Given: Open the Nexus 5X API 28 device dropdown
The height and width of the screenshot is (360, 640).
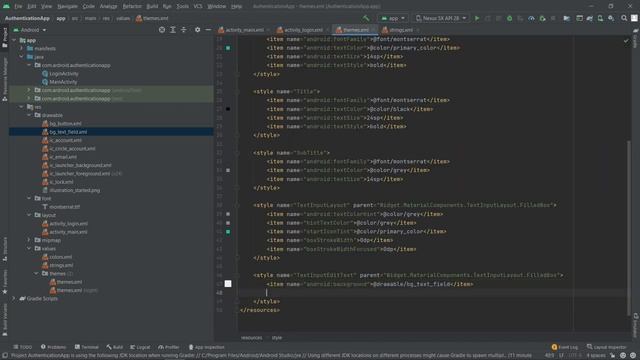Looking at the screenshot, I should click(441, 18).
